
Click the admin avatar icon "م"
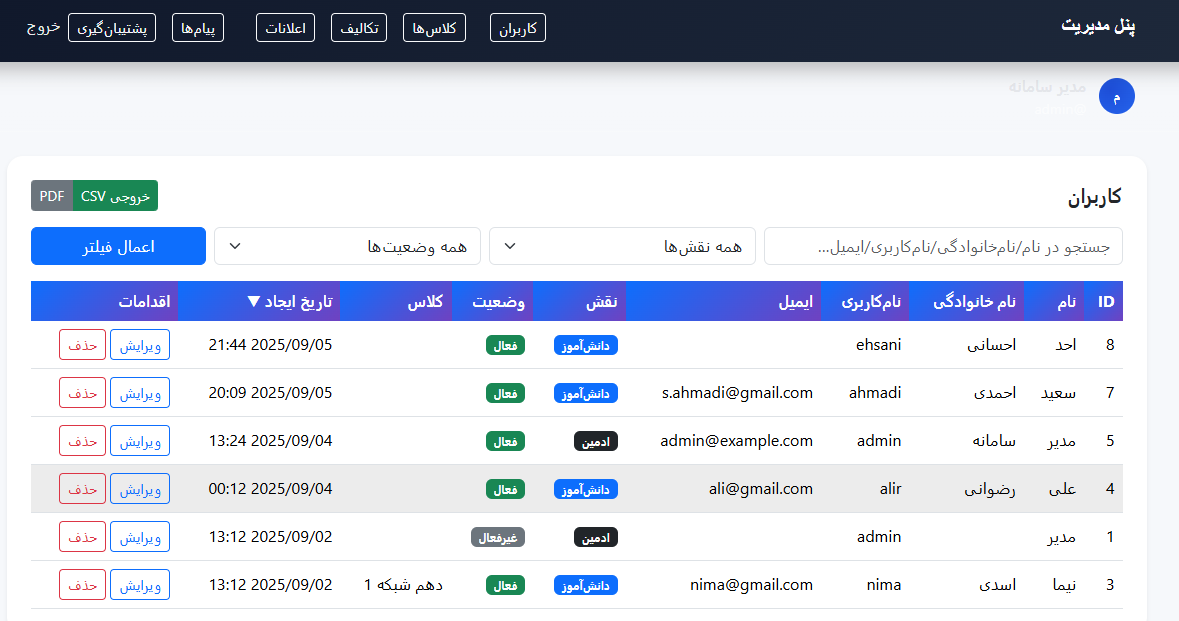point(1116,96)
